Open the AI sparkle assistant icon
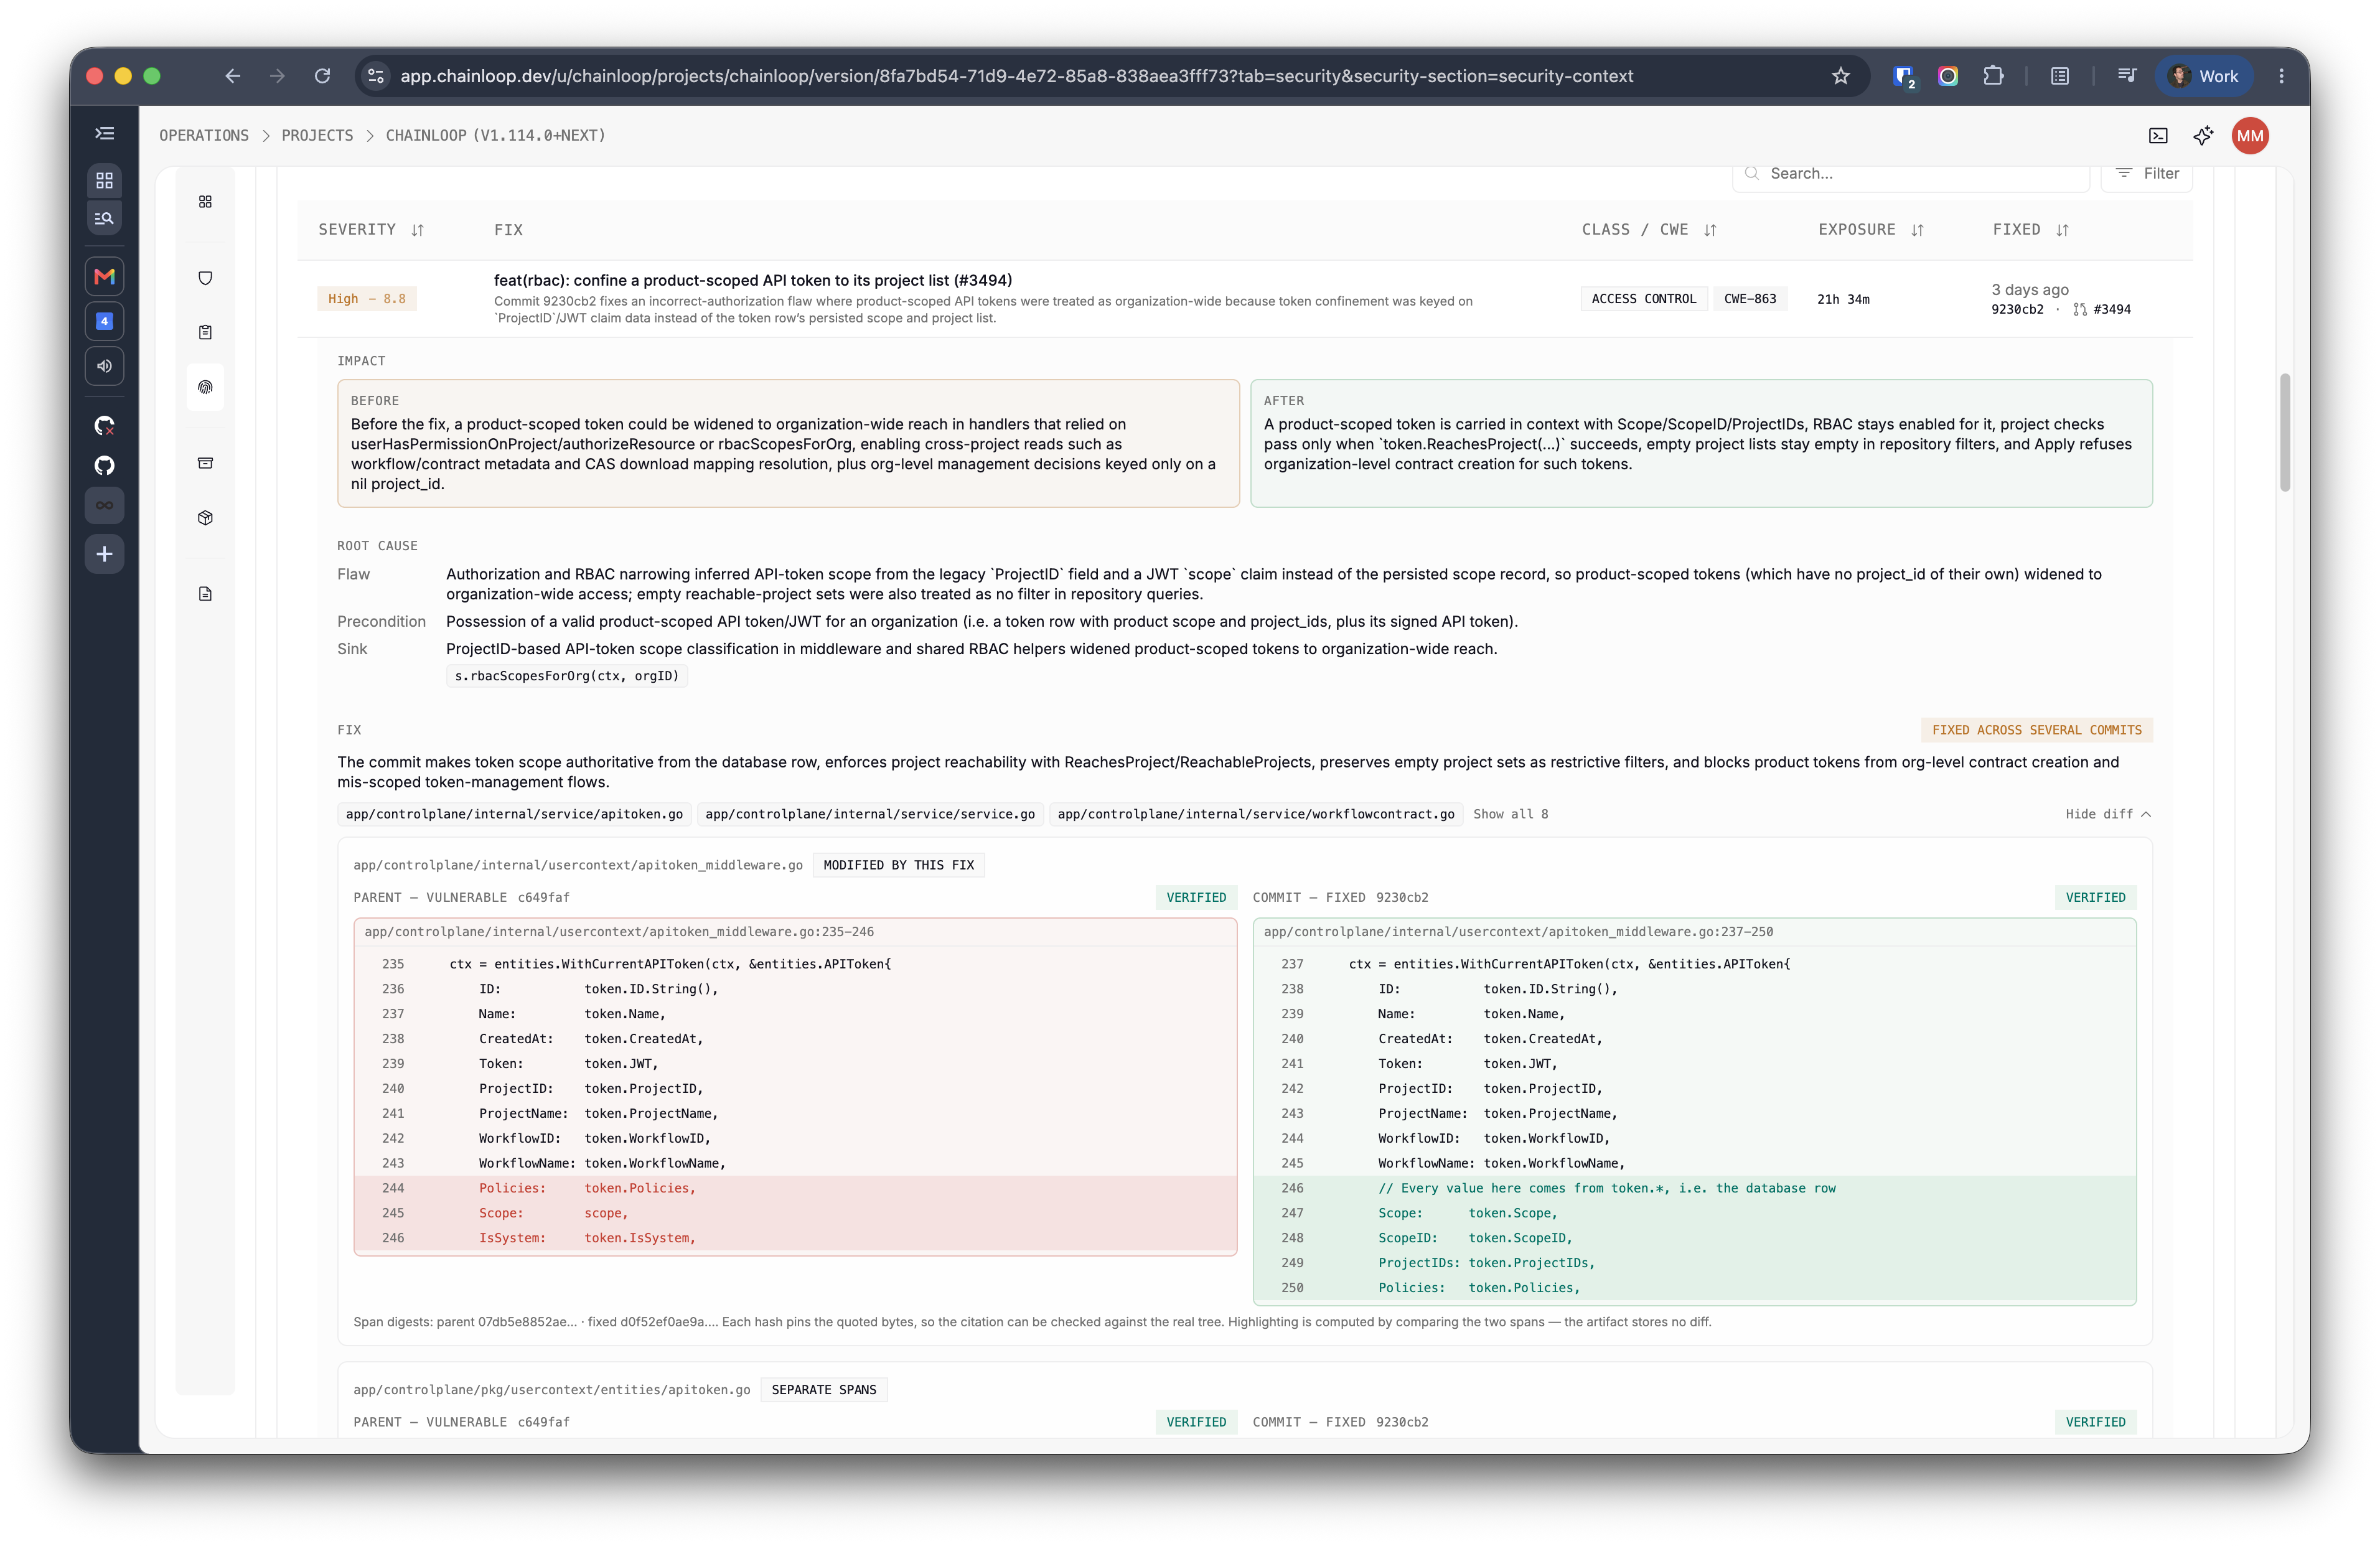This screenshot has height=1546, width=2380. click(x=2203, y=136)
